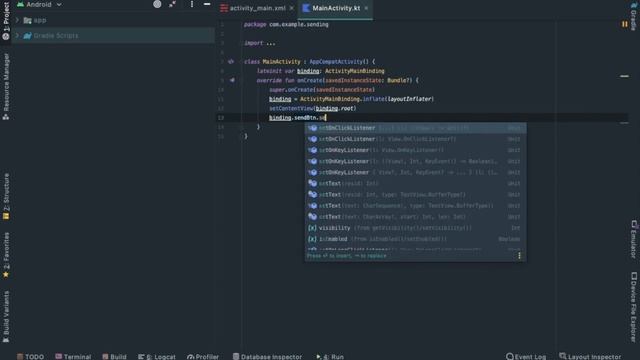This screenshot has width=640, height=360.
Task: Click the activity_main.xml file type icon
Action: coord(224,8)
